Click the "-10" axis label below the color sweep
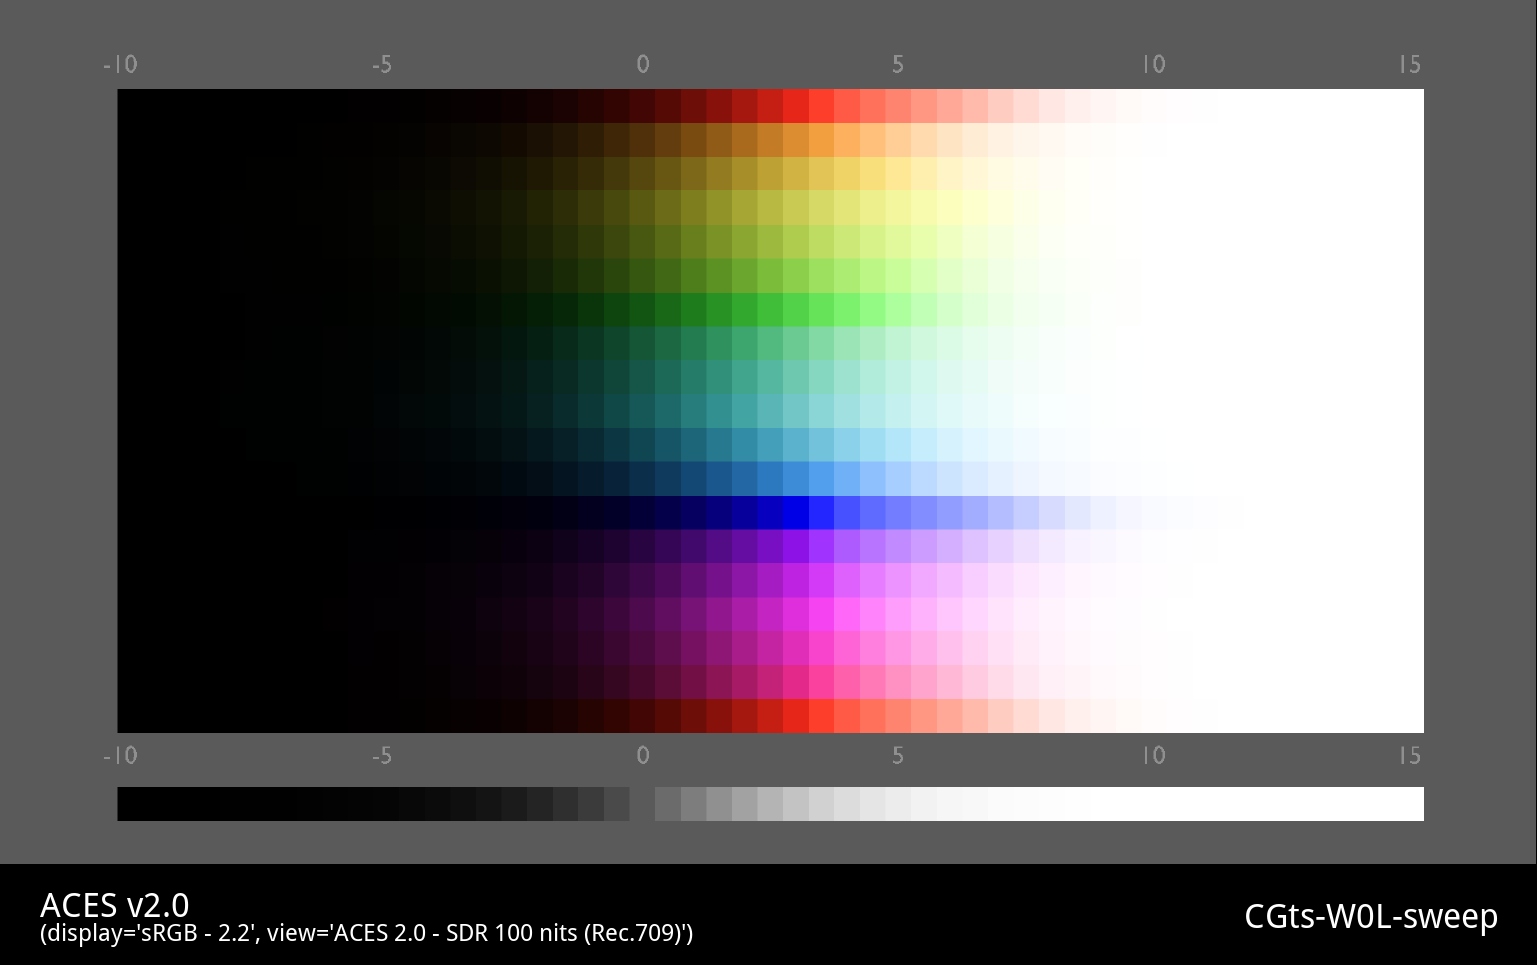 (x=120, y=755)
